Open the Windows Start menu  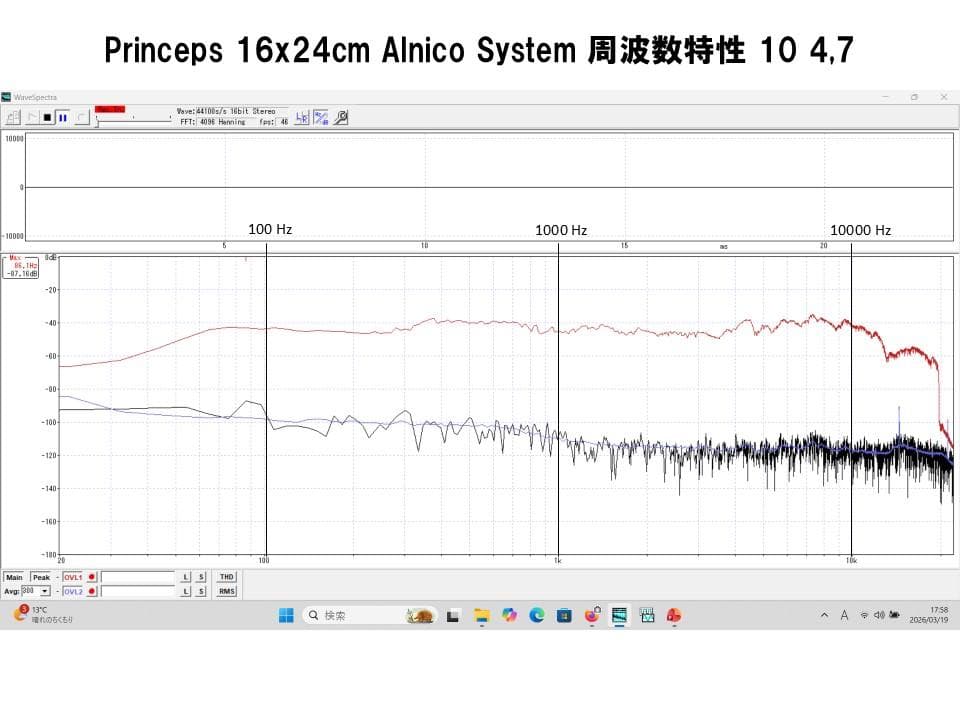click(x=286, y=615)
